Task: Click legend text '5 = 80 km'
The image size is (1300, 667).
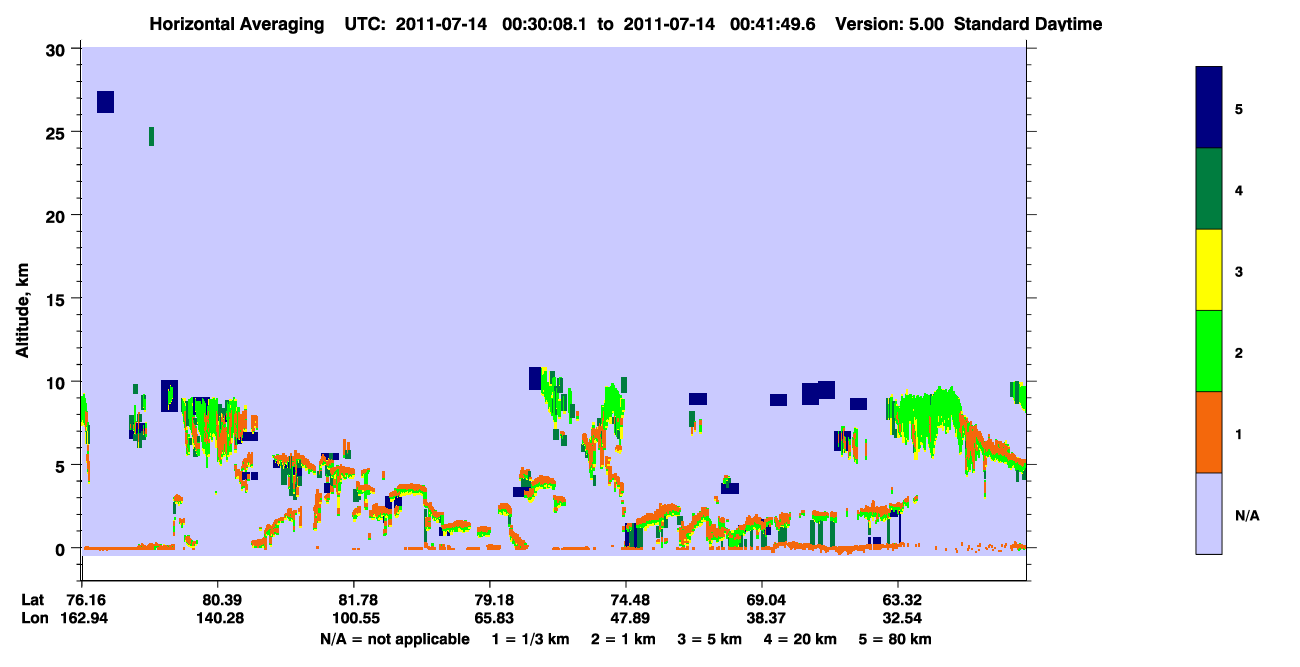Action: pos(895,639)
